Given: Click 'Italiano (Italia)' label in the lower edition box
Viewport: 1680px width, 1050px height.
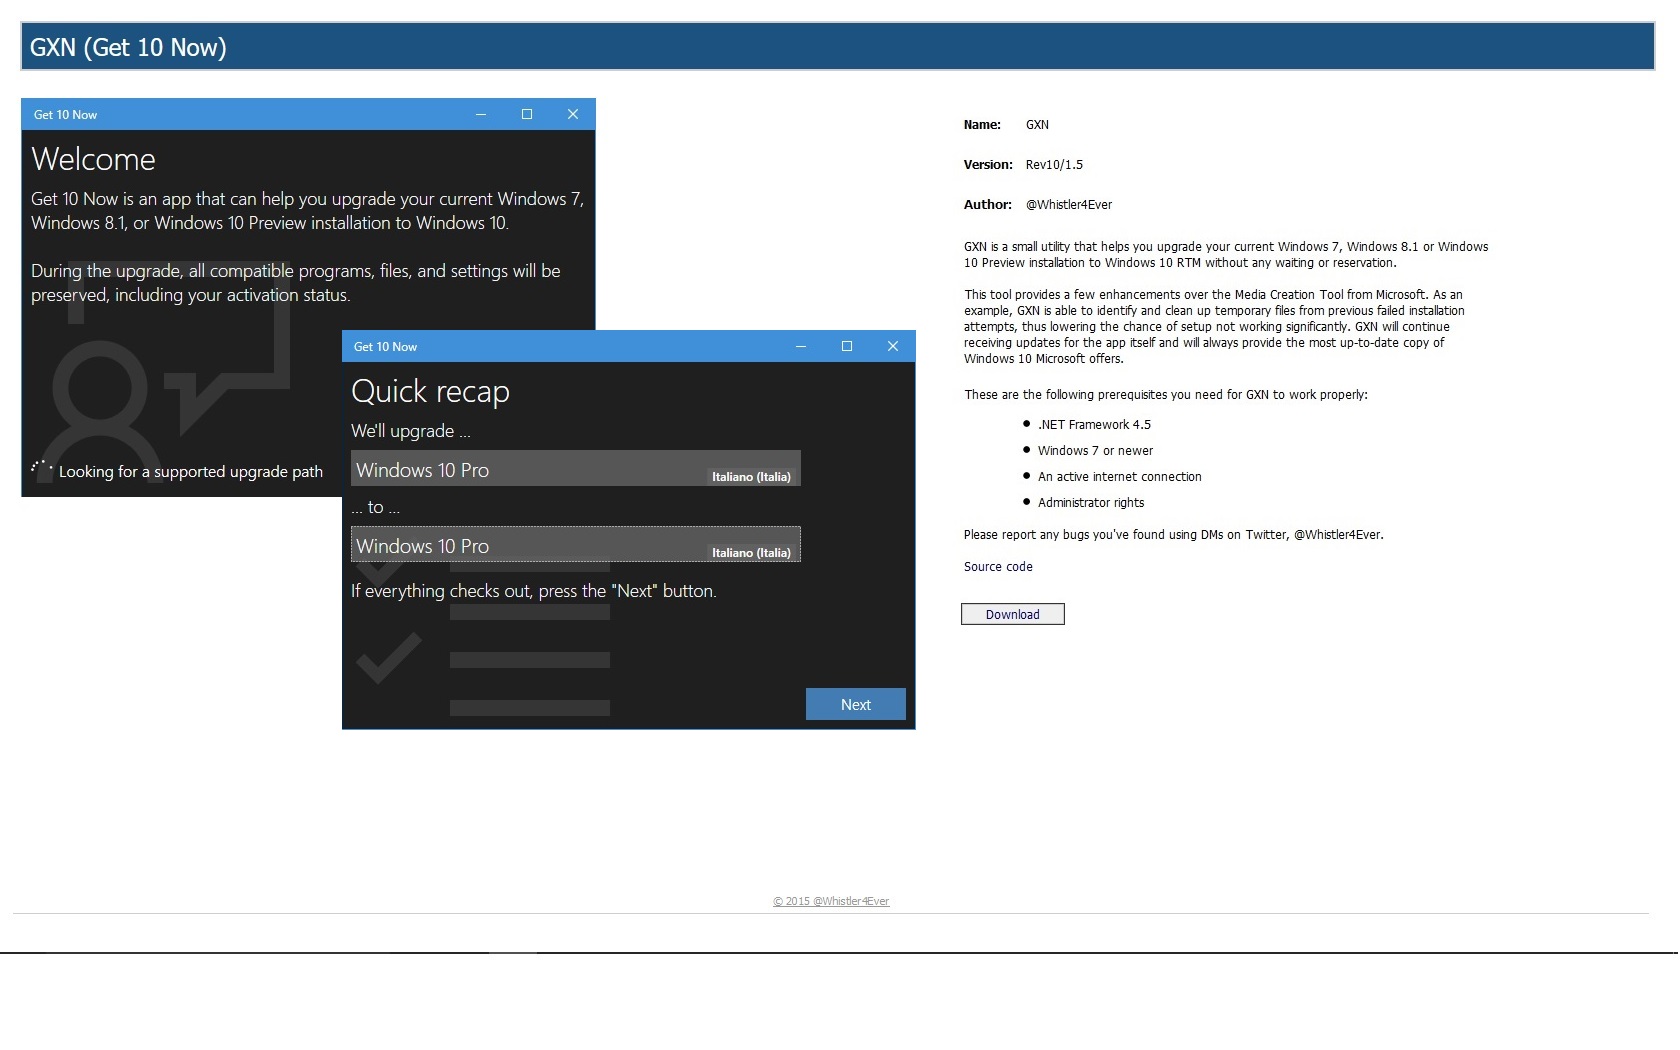Looking at the screenshot, I should click(751, 553).
